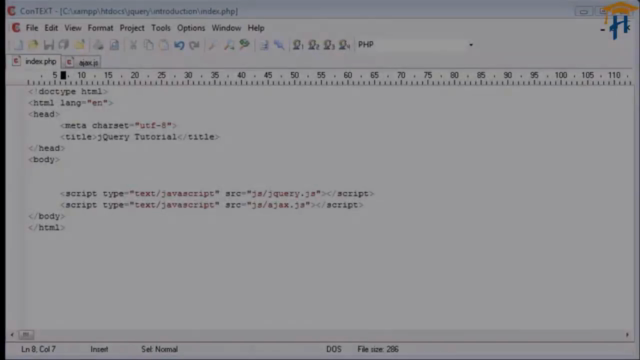640x360 pixels.
Task: Click the html lang="en" line
Action: click(70, 103)
